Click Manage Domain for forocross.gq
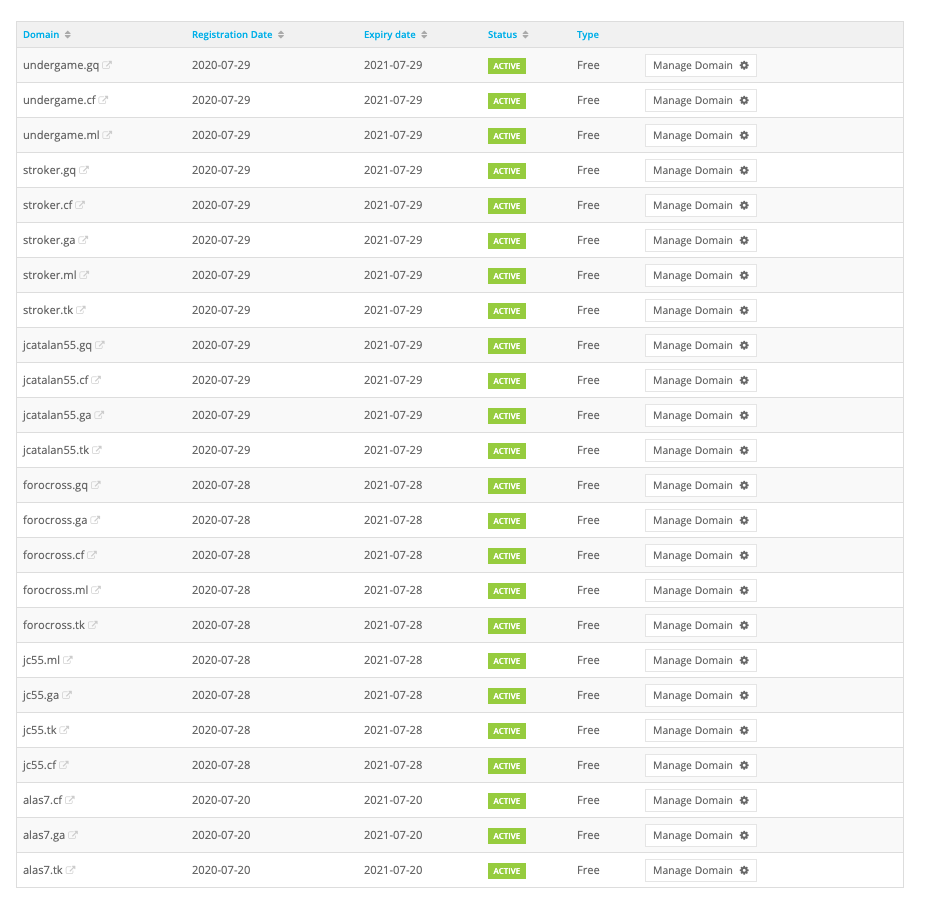Image resolution: width=925 pixels, height=900 pixels. pyautogui.click(x=700, y=485)
